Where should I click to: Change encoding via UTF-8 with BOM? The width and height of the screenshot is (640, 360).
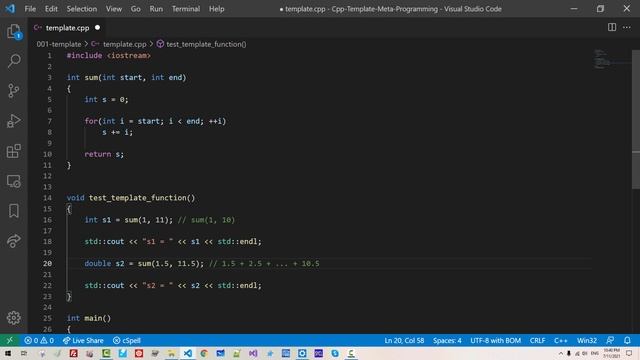(496, 340)
